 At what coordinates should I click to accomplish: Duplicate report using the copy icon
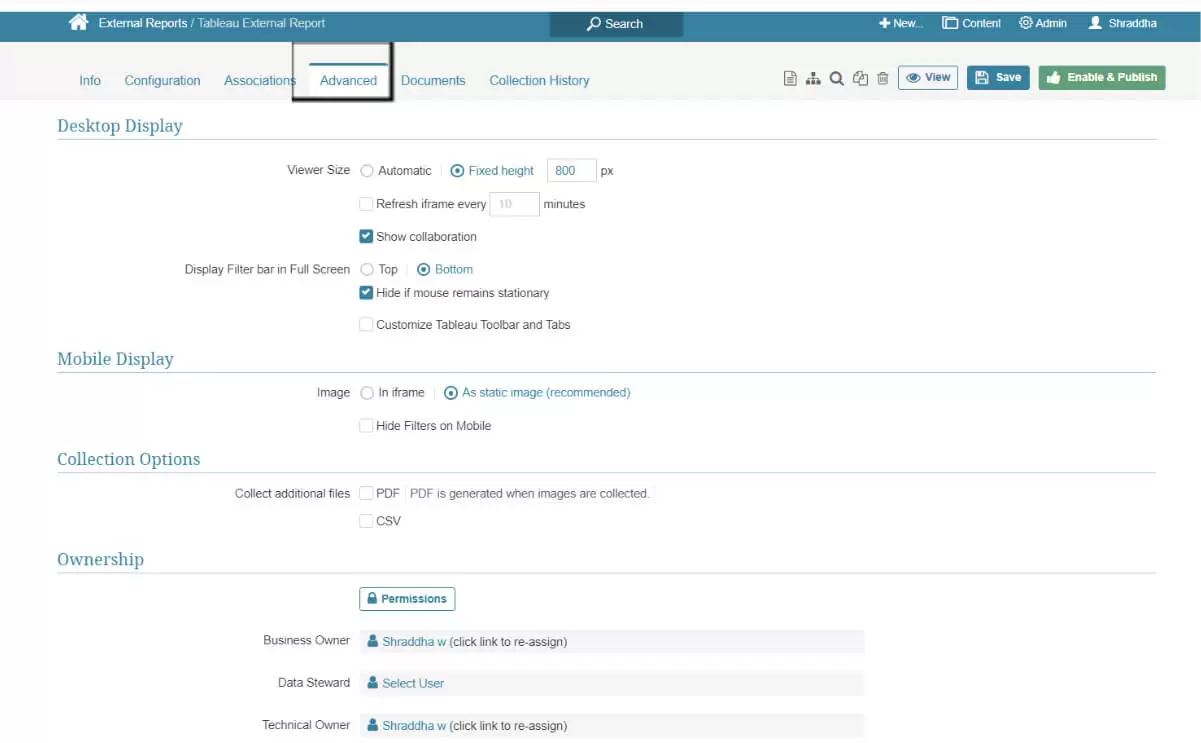click(x=860, y=78)
